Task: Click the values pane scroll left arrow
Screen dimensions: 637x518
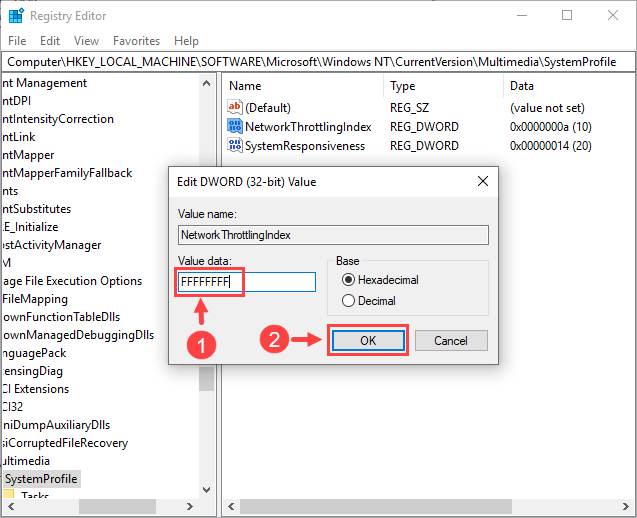Action: (x=231, y=507)
